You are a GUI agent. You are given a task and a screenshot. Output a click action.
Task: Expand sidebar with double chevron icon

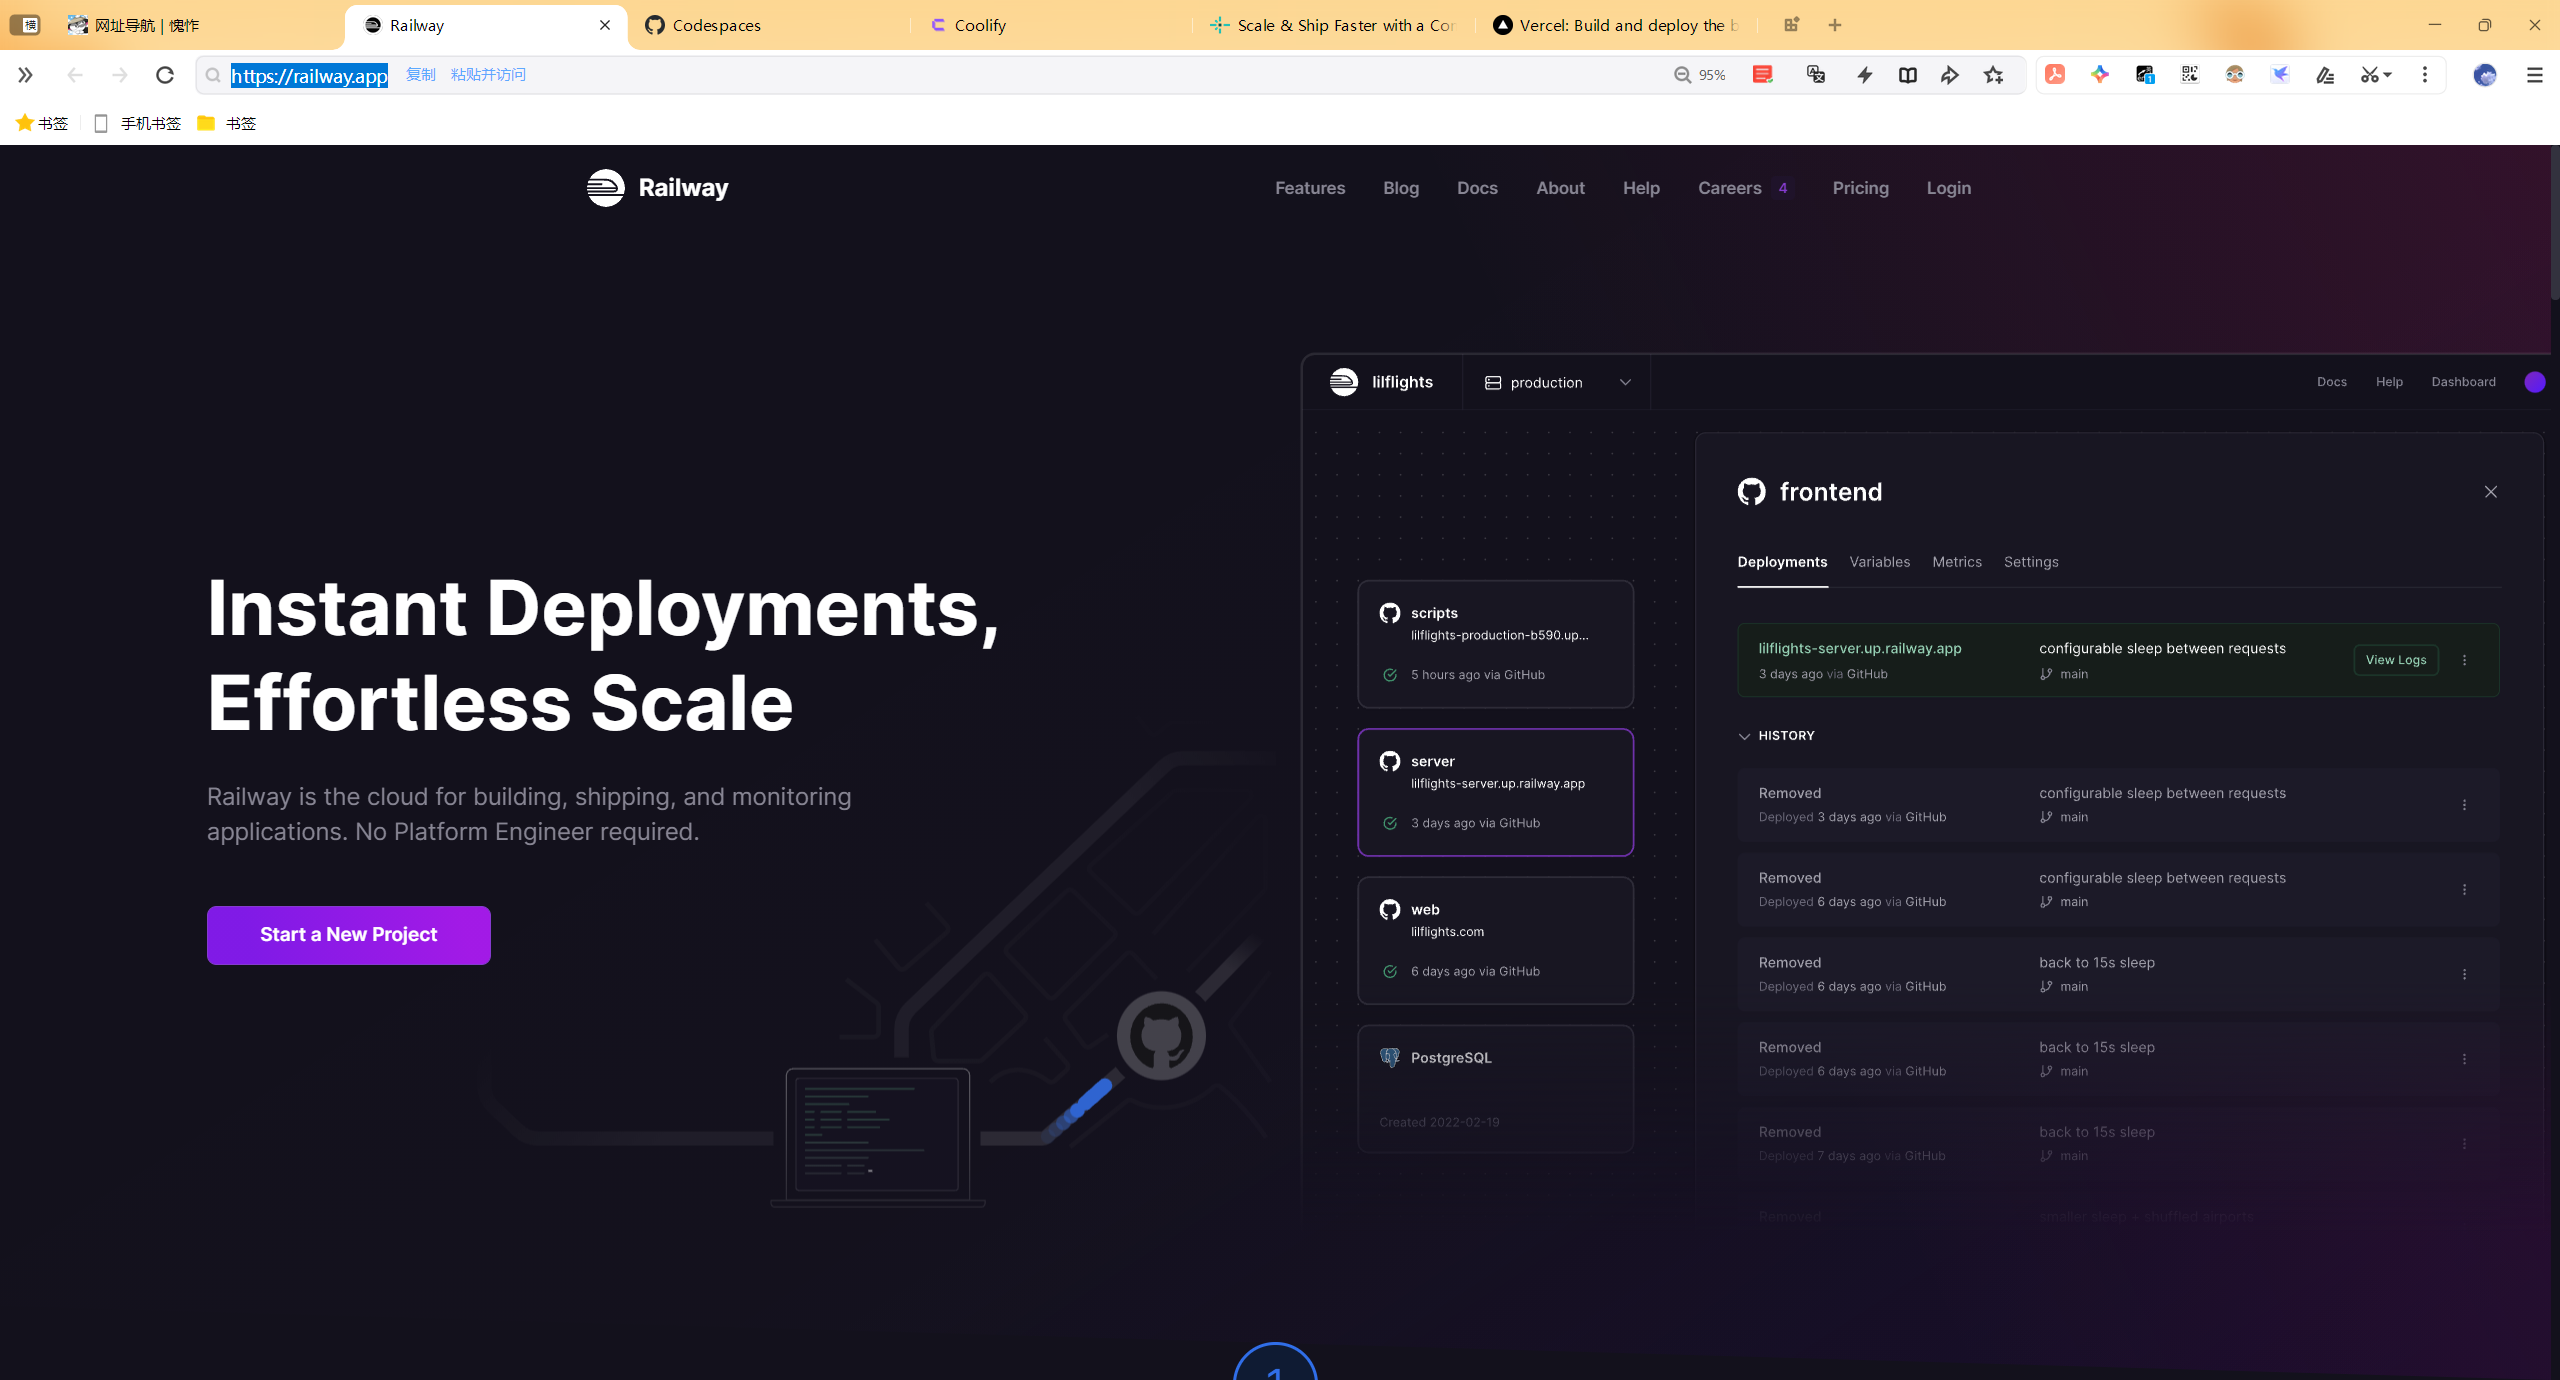click(x=25, y=75)
